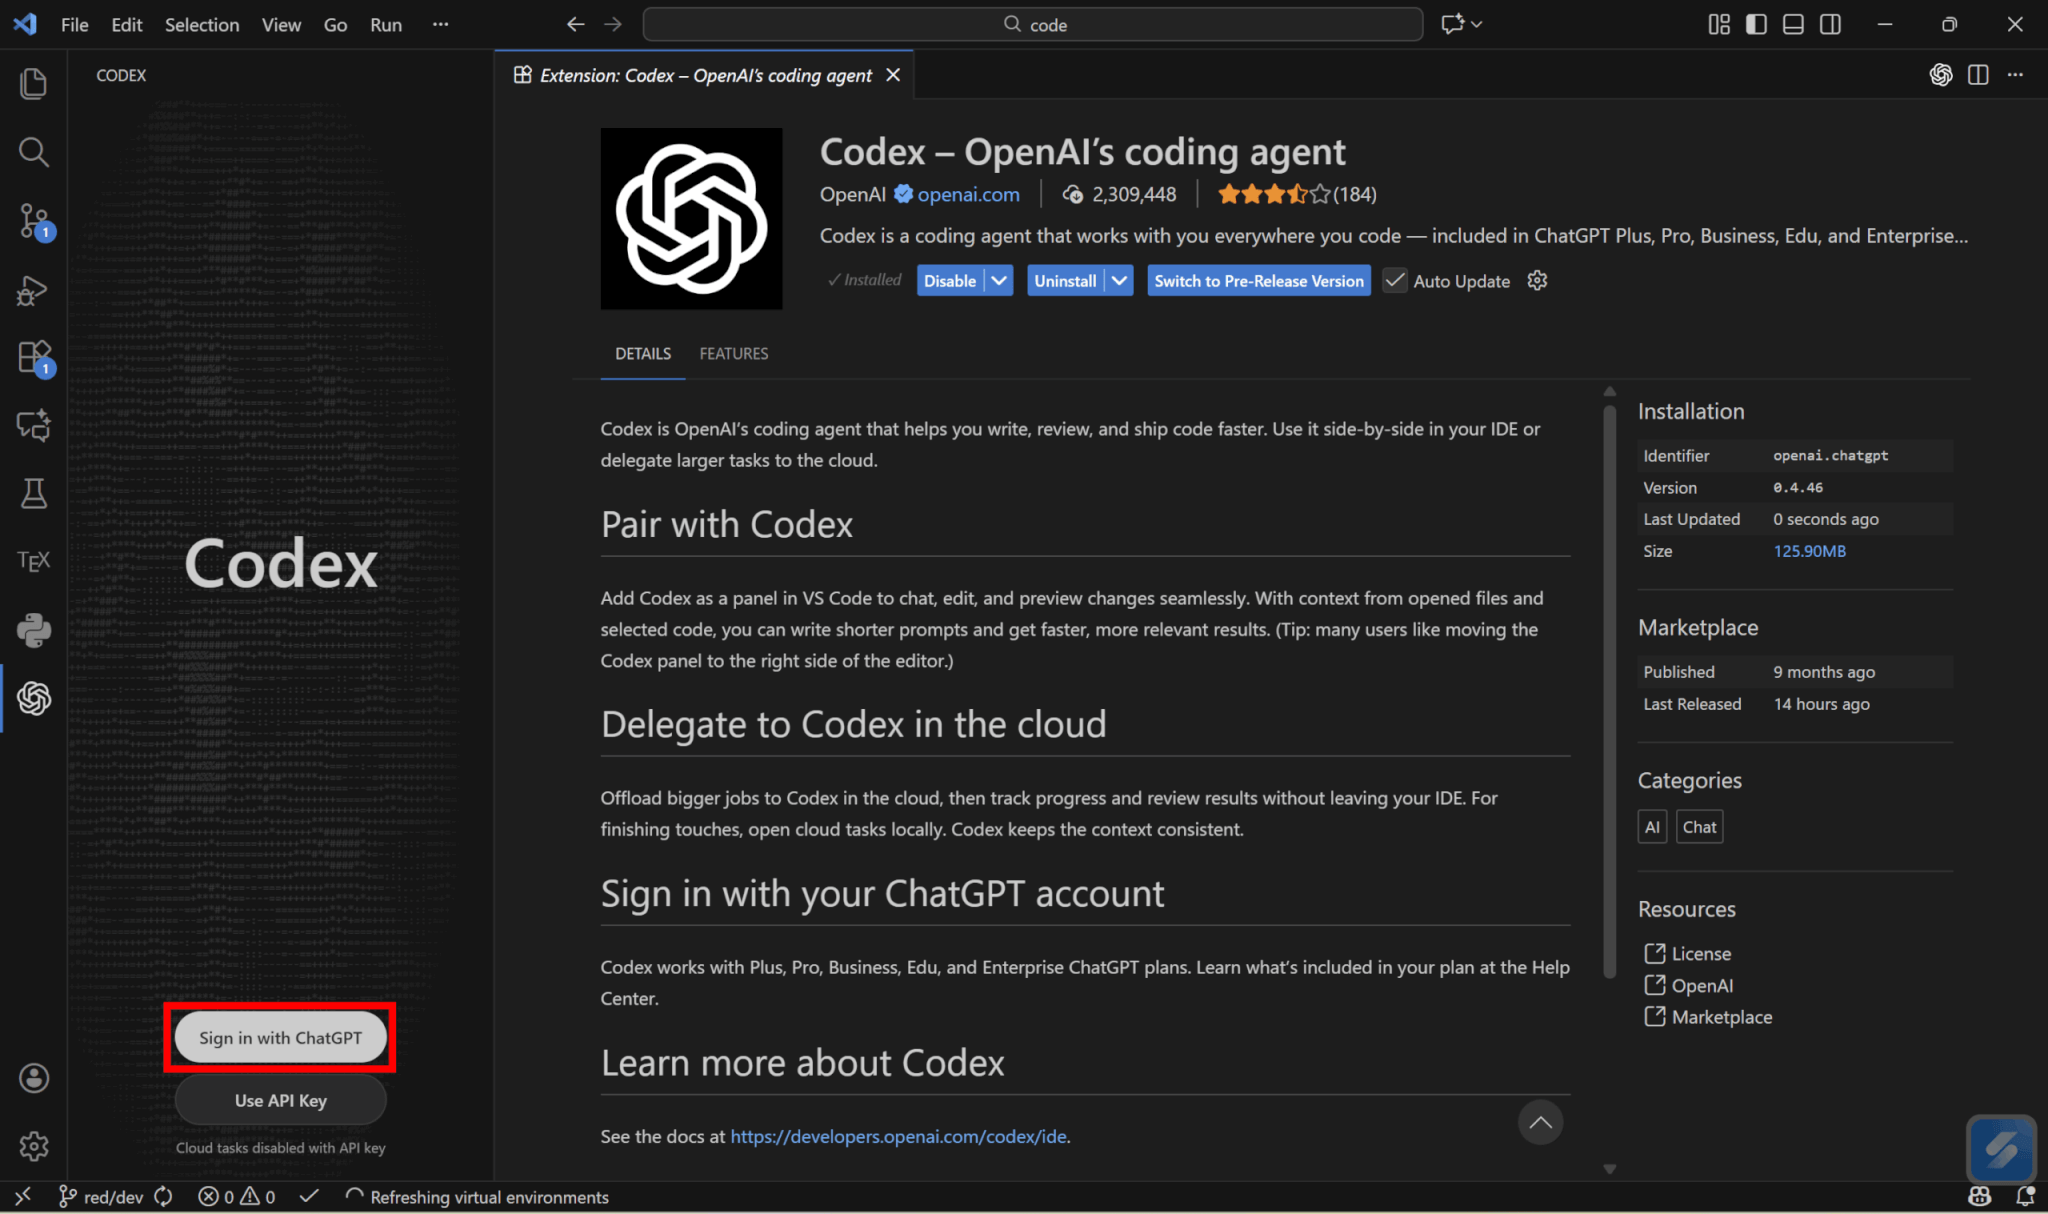Open the TeX sidebar view

coord(33,561)
